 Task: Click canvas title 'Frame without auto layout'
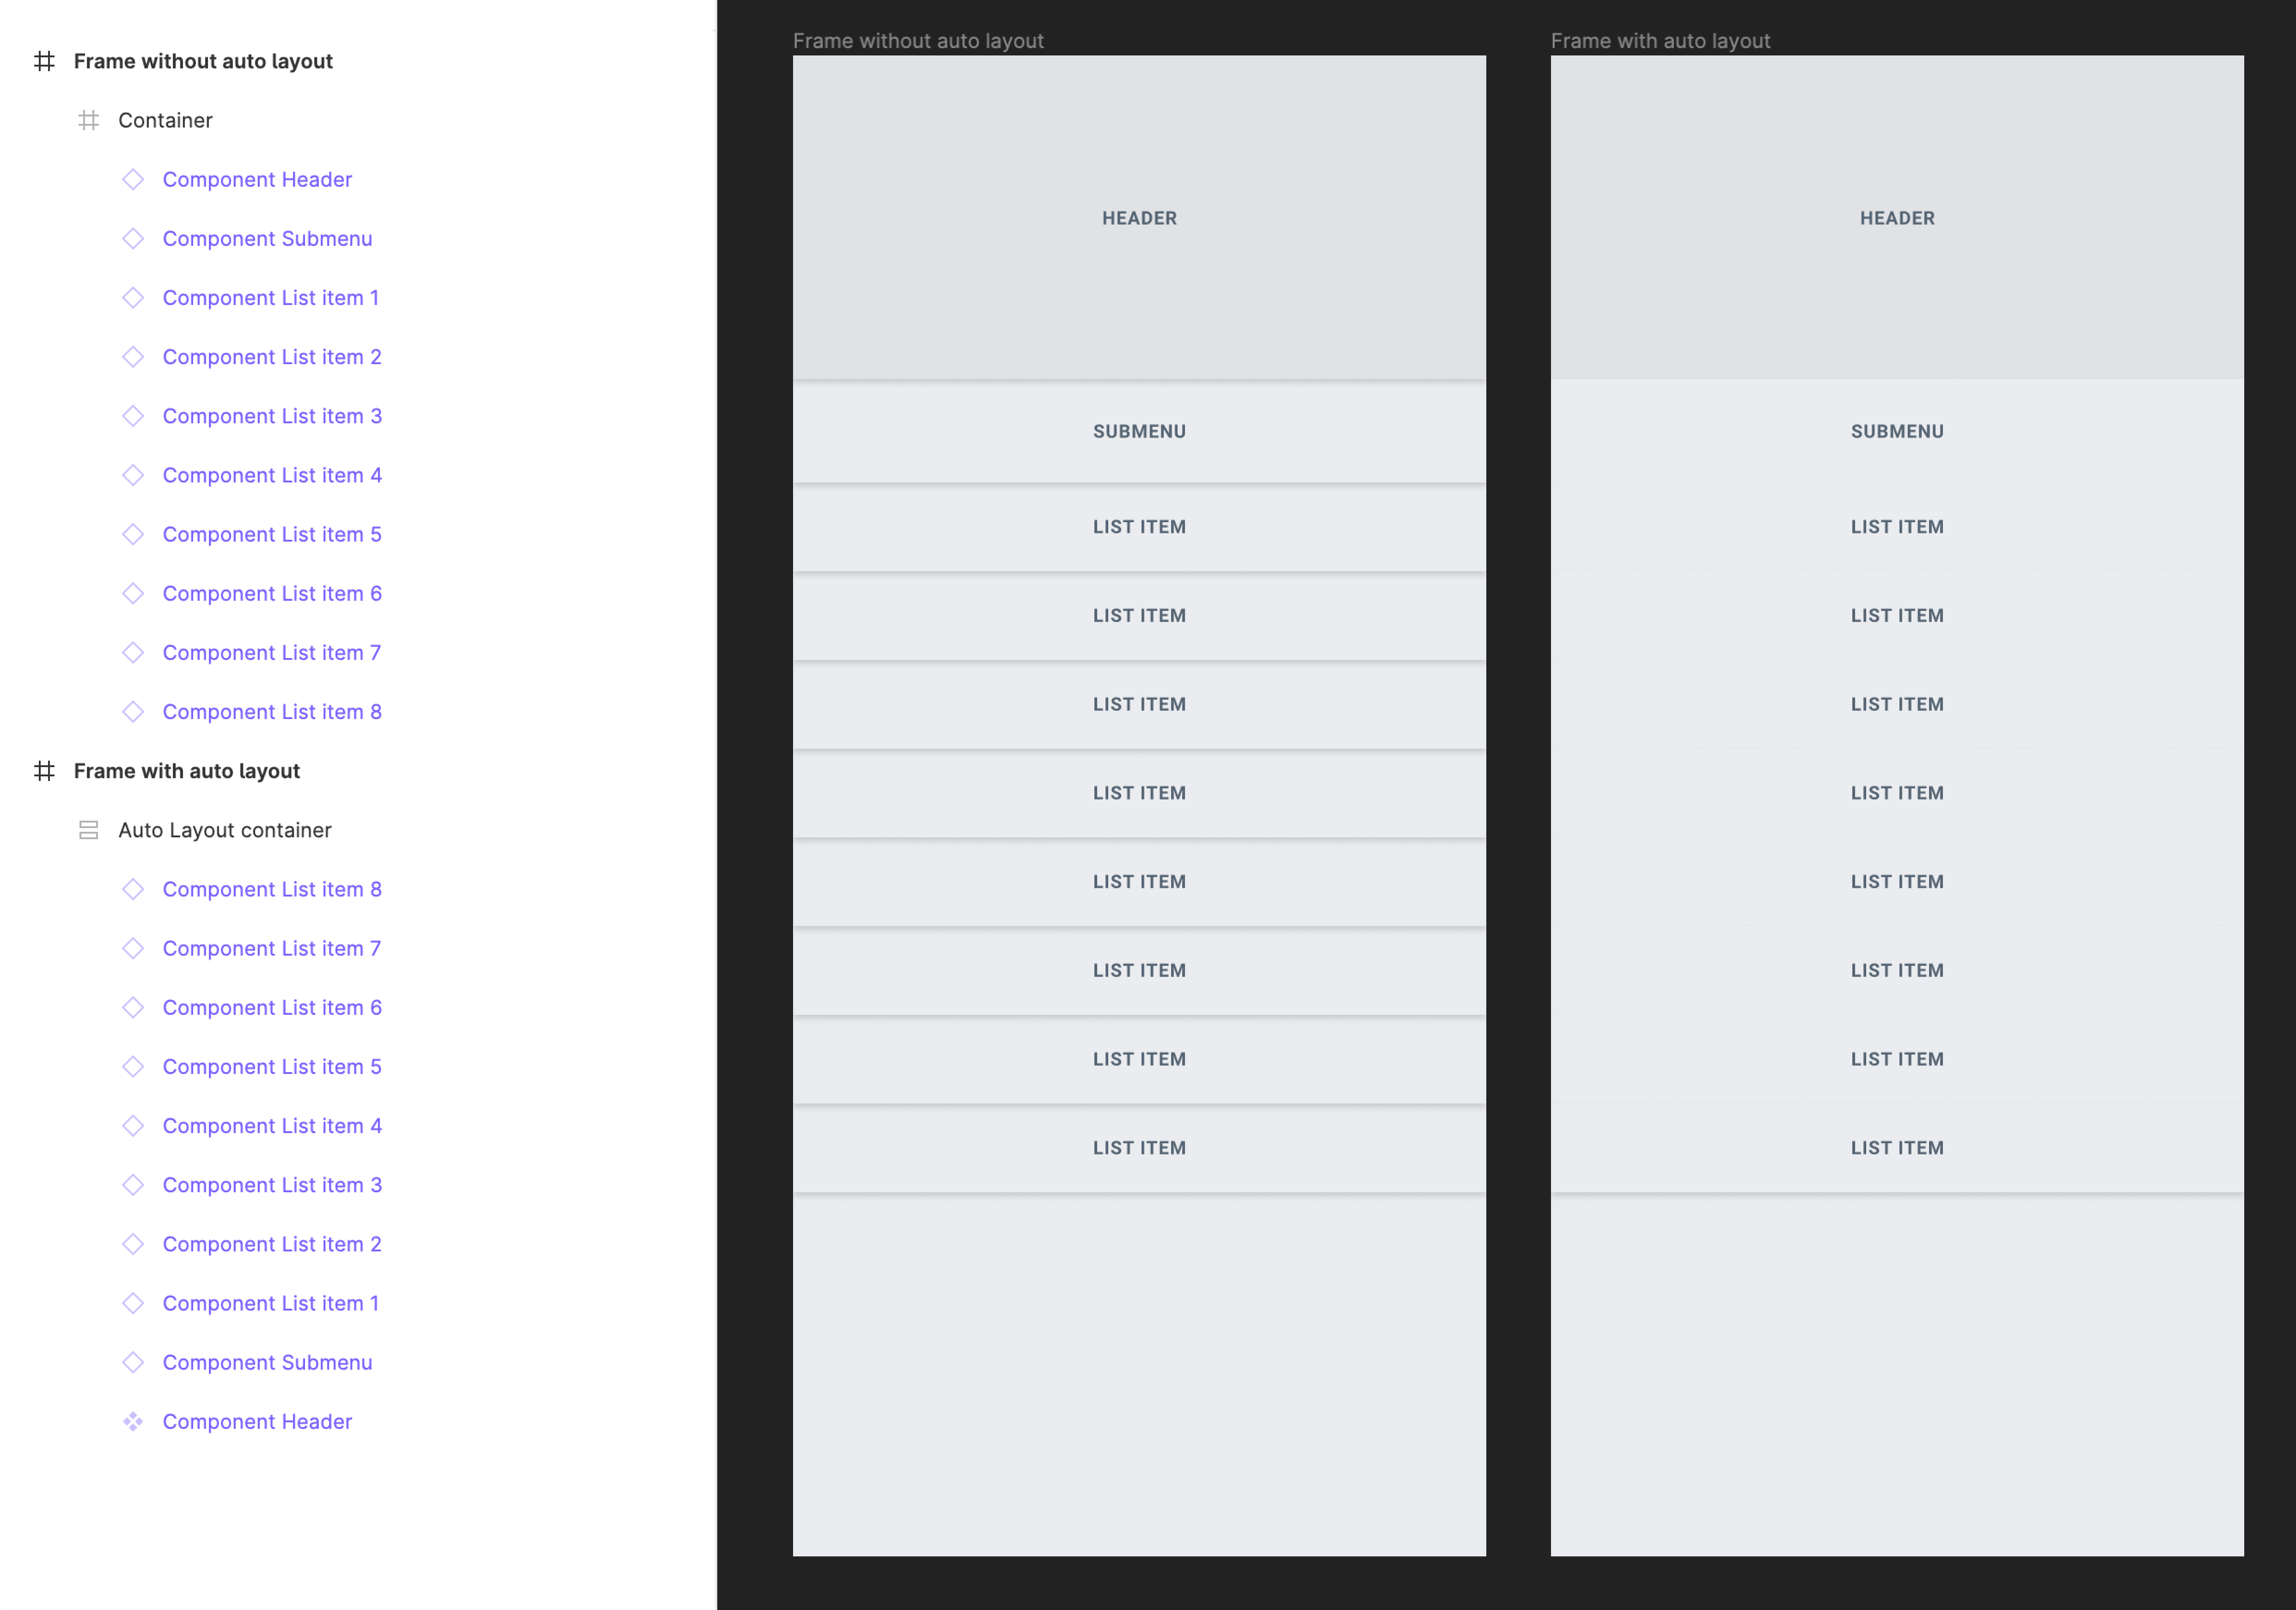[918, 41]
